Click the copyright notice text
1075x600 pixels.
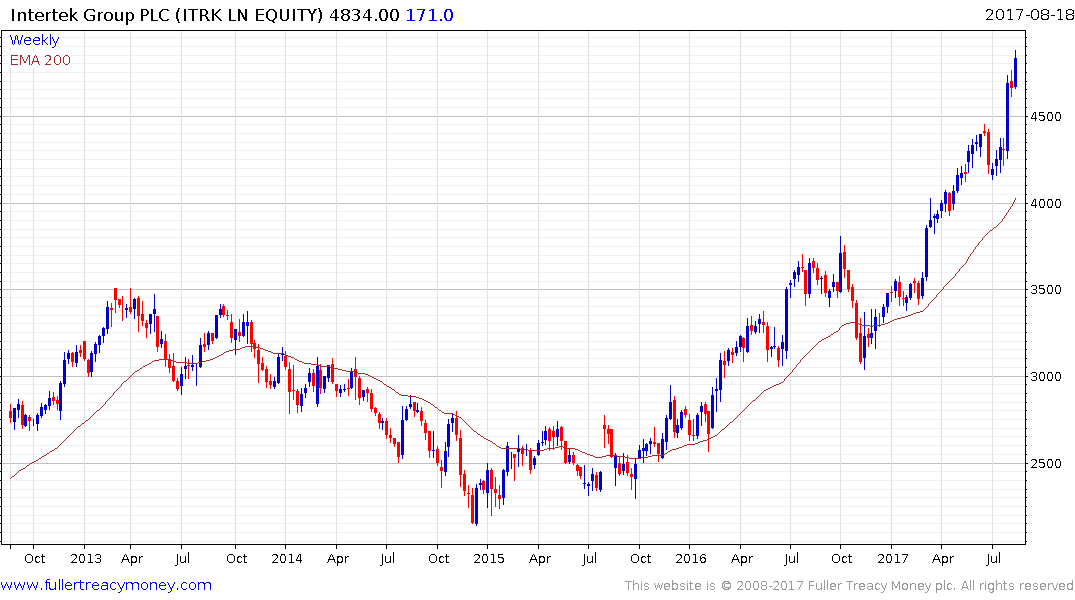click(x=849, y=586)
